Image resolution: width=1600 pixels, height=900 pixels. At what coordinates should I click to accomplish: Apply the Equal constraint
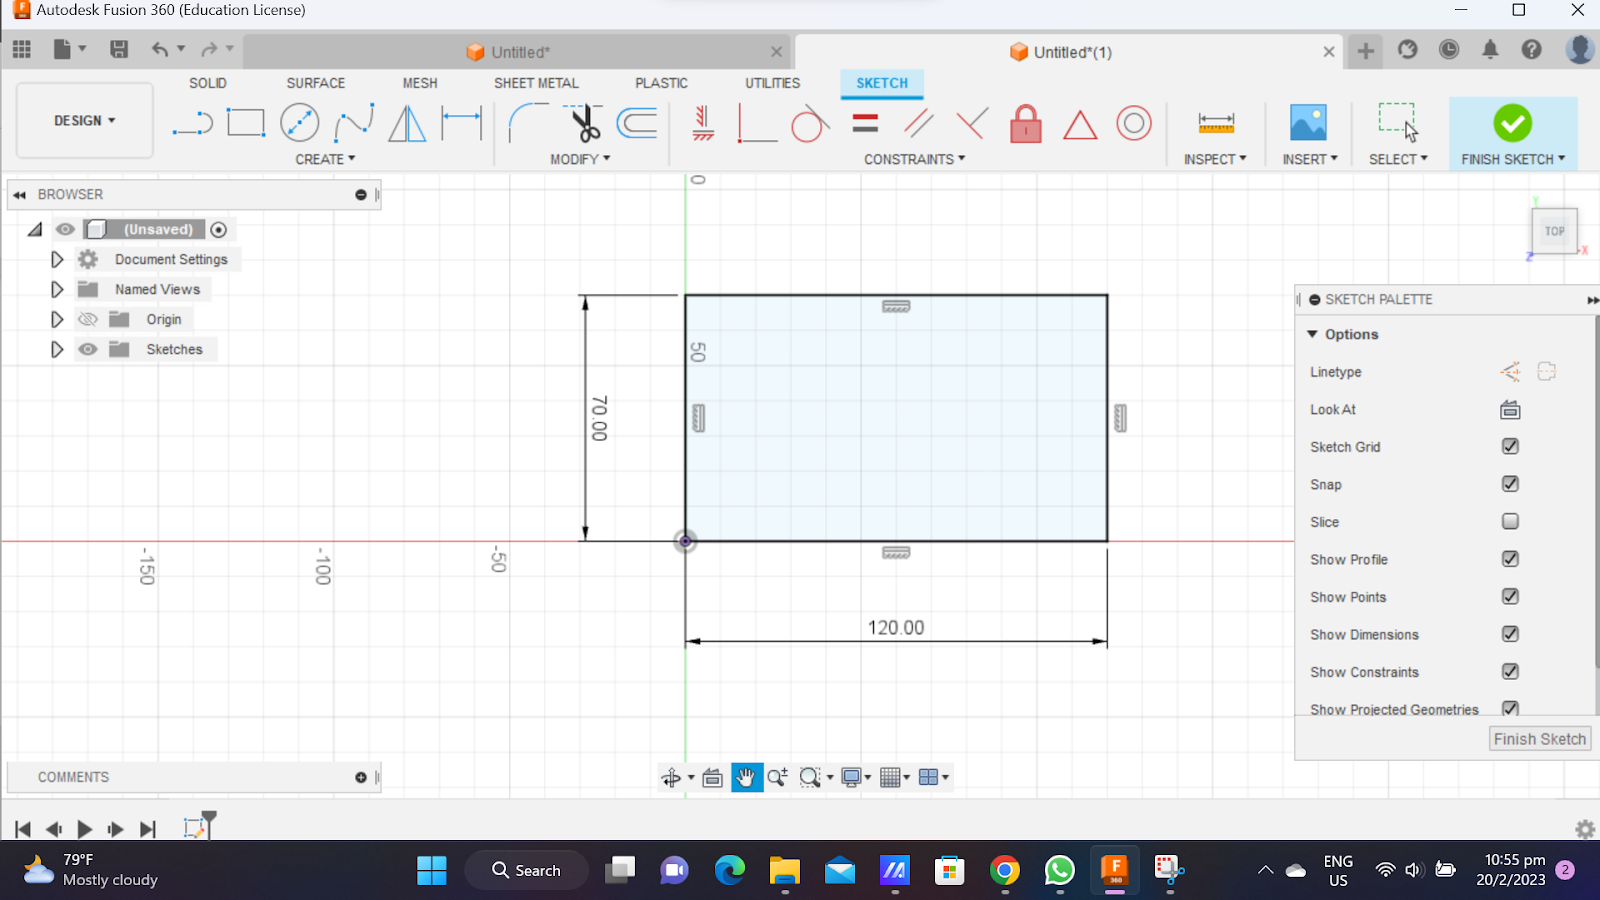[865, 123]
